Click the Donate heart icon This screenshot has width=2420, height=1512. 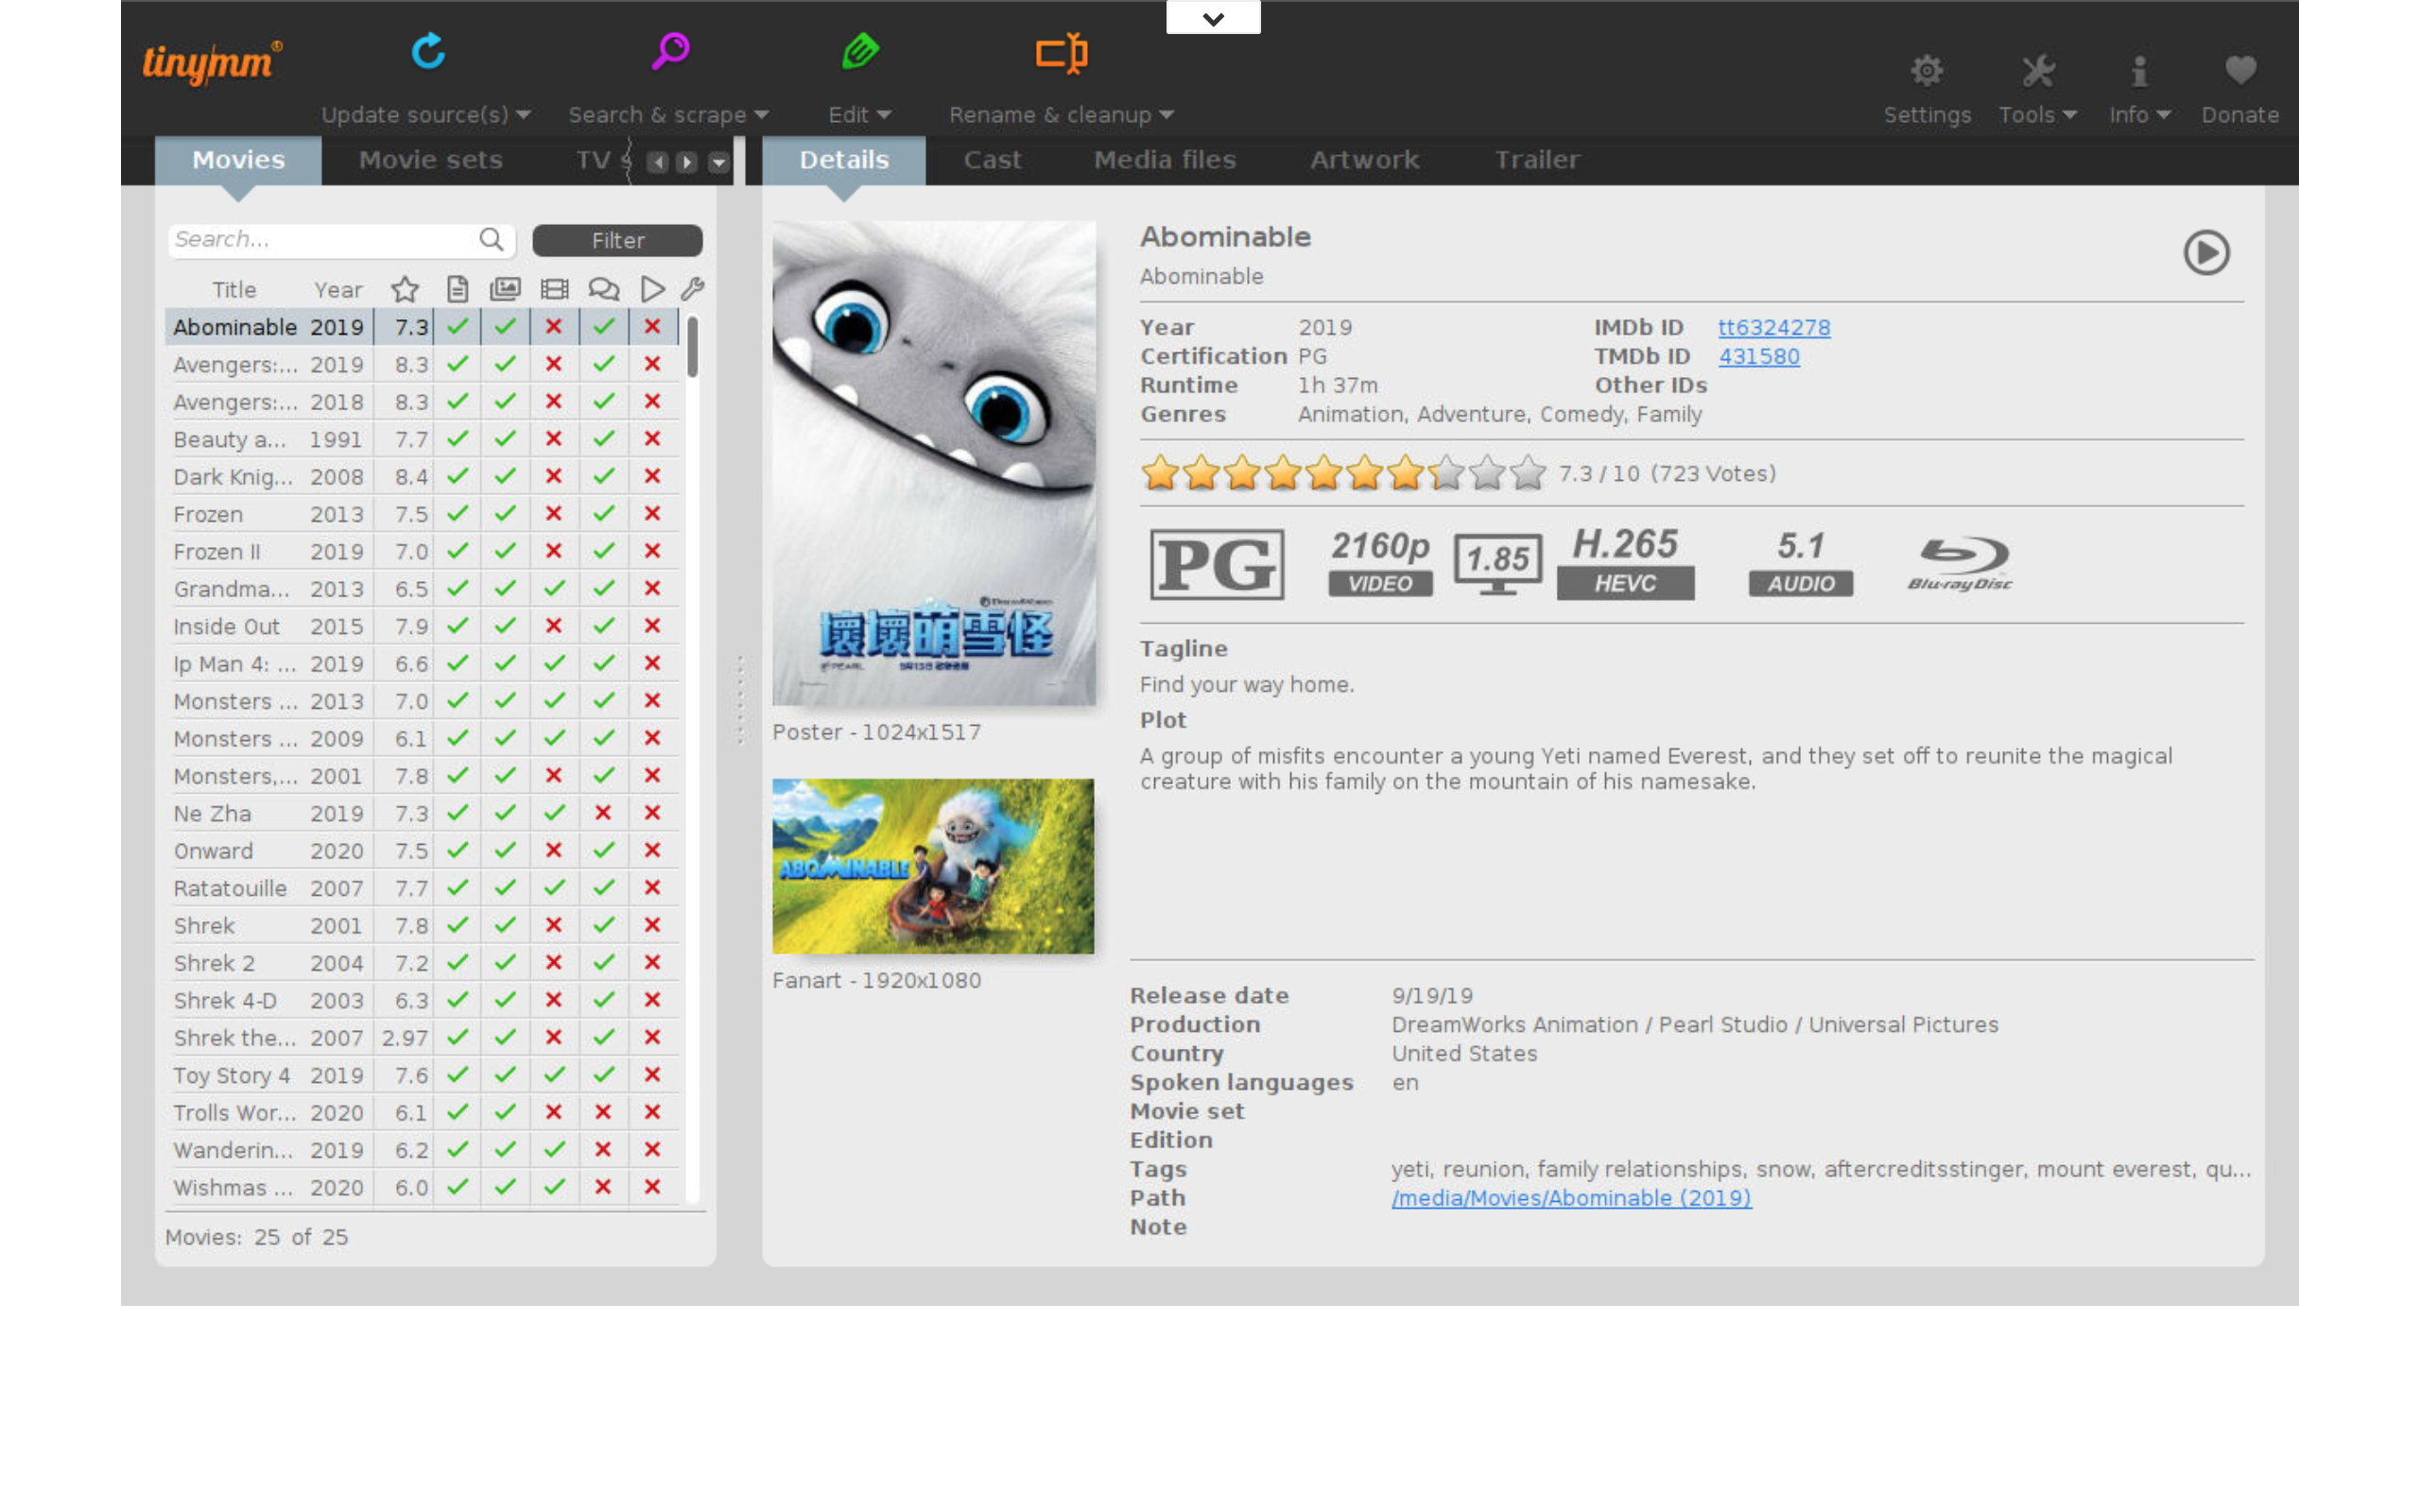[x=2239, y=71]
